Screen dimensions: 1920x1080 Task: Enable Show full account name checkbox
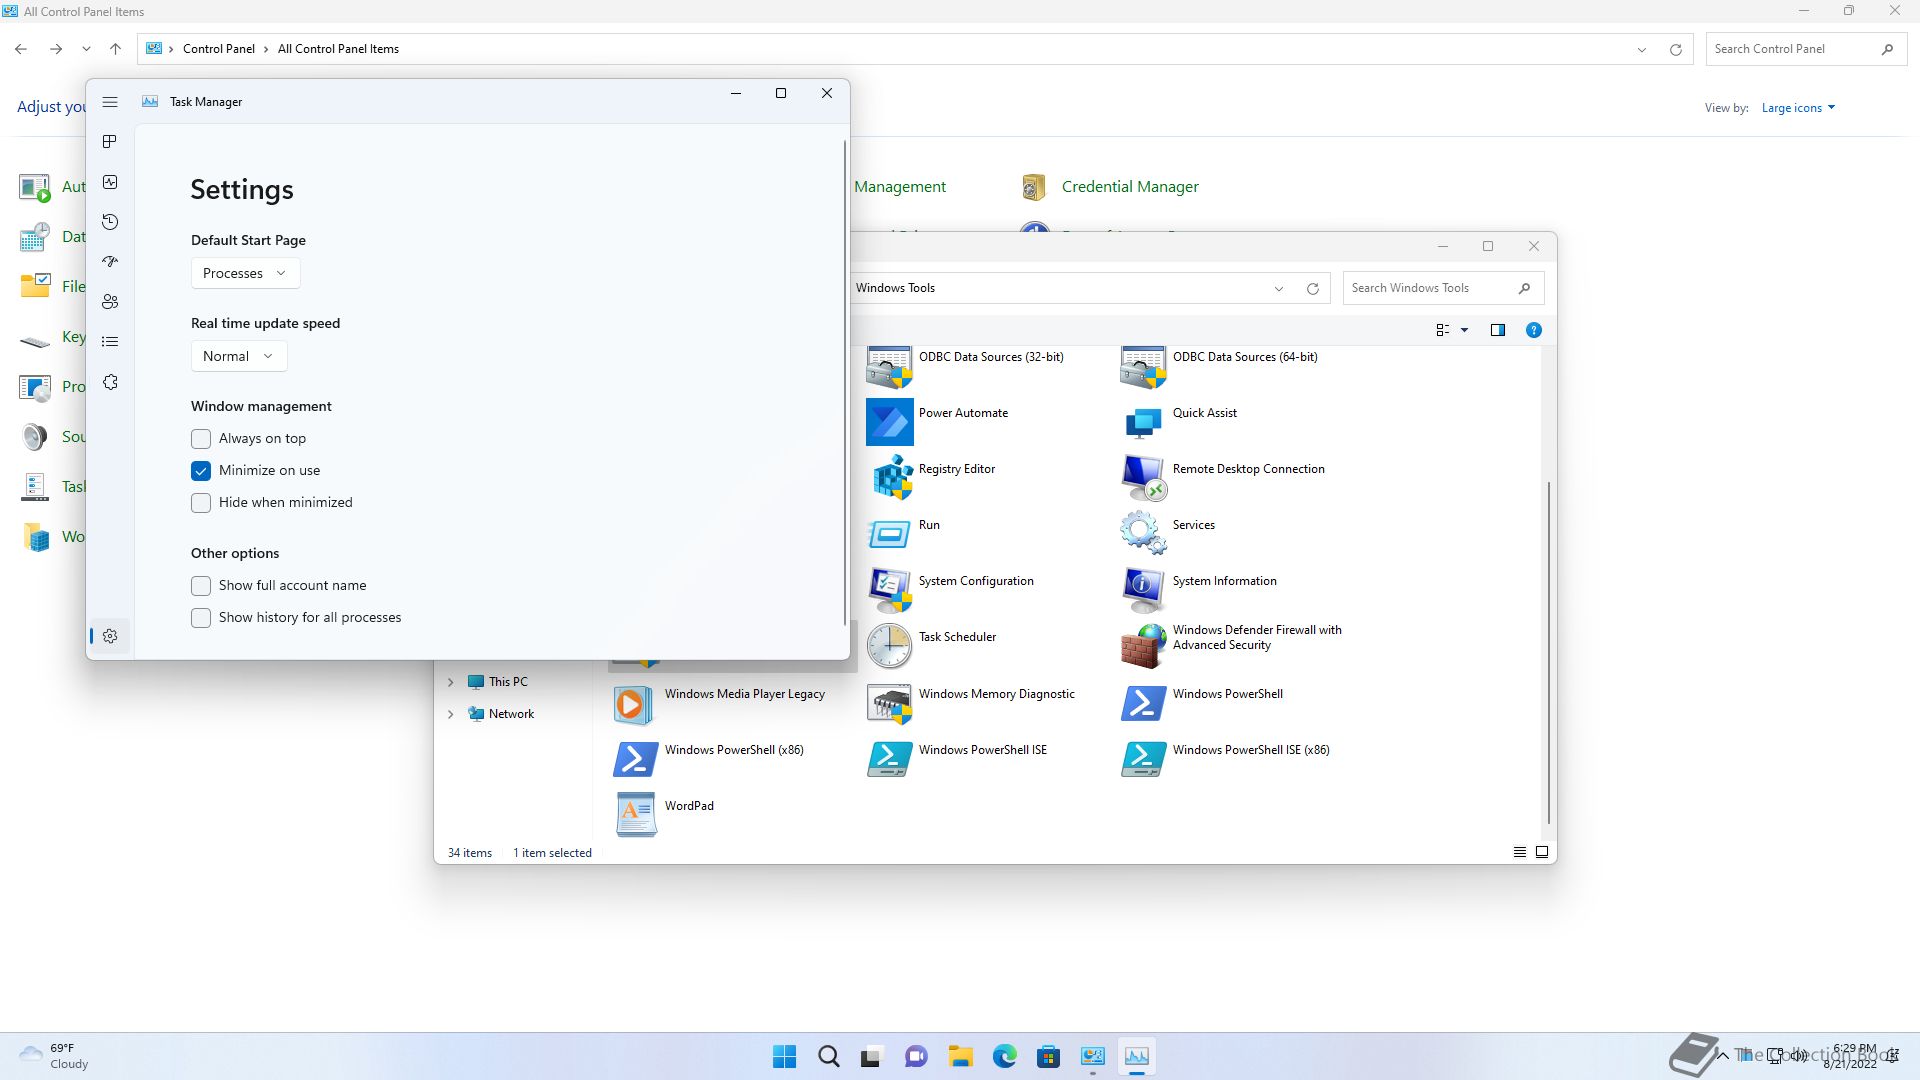pyautogui.click(x=201, y=586)
